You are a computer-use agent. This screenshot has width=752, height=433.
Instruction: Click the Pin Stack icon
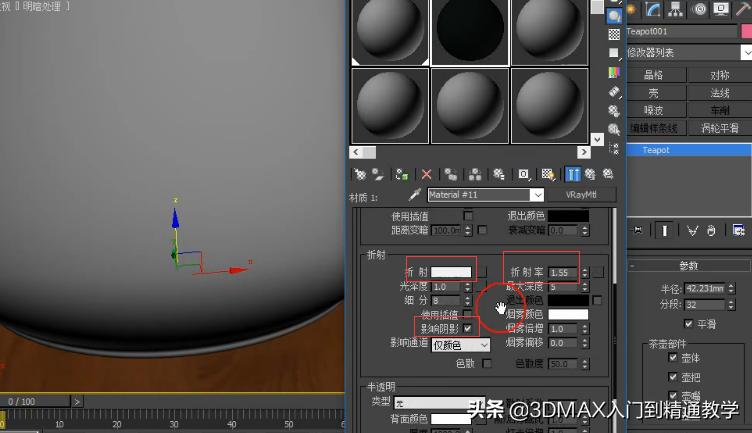[x=637, y=231]
